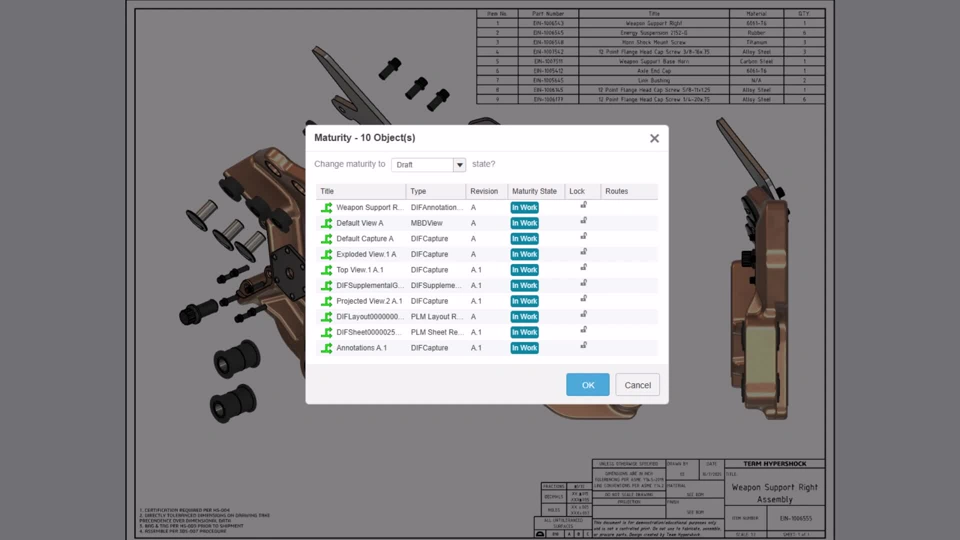Viewport: 960px width, 540px height.
Task: Sort by the Maturity State column header
Action: click(534, 191)
